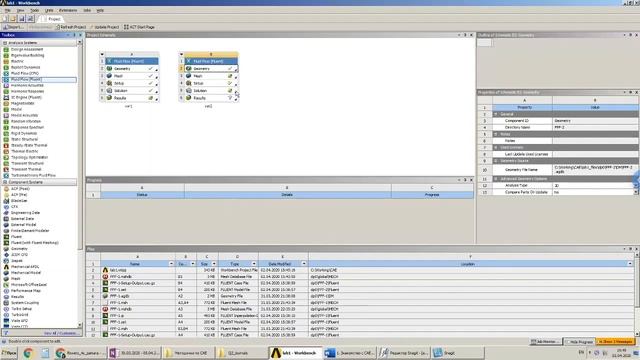Select Turbomachinery Fluid Flow in toolbox
Image resolution: width=640 pixels, height=360 pixels.
[x=33, y=175]
